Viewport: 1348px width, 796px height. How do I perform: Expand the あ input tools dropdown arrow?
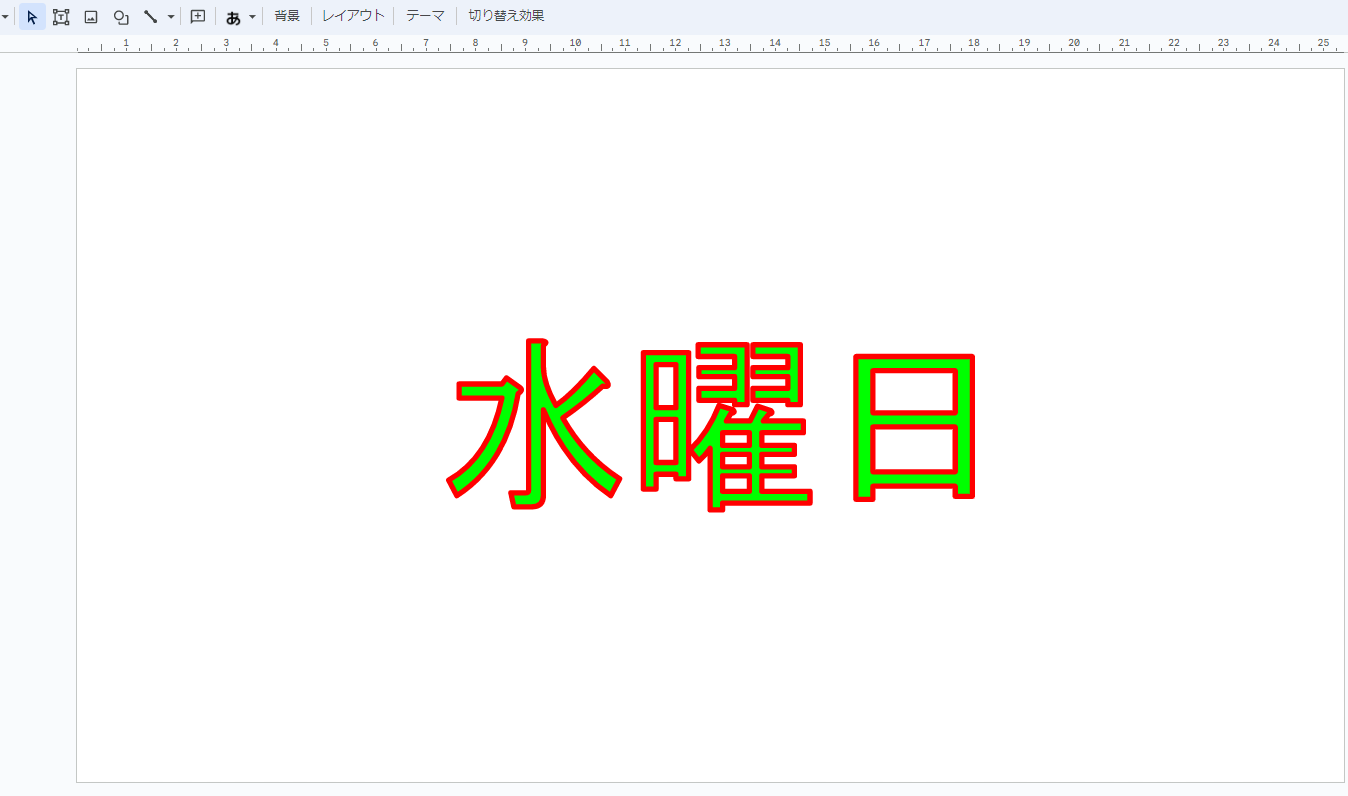click(x=252, y=17)
